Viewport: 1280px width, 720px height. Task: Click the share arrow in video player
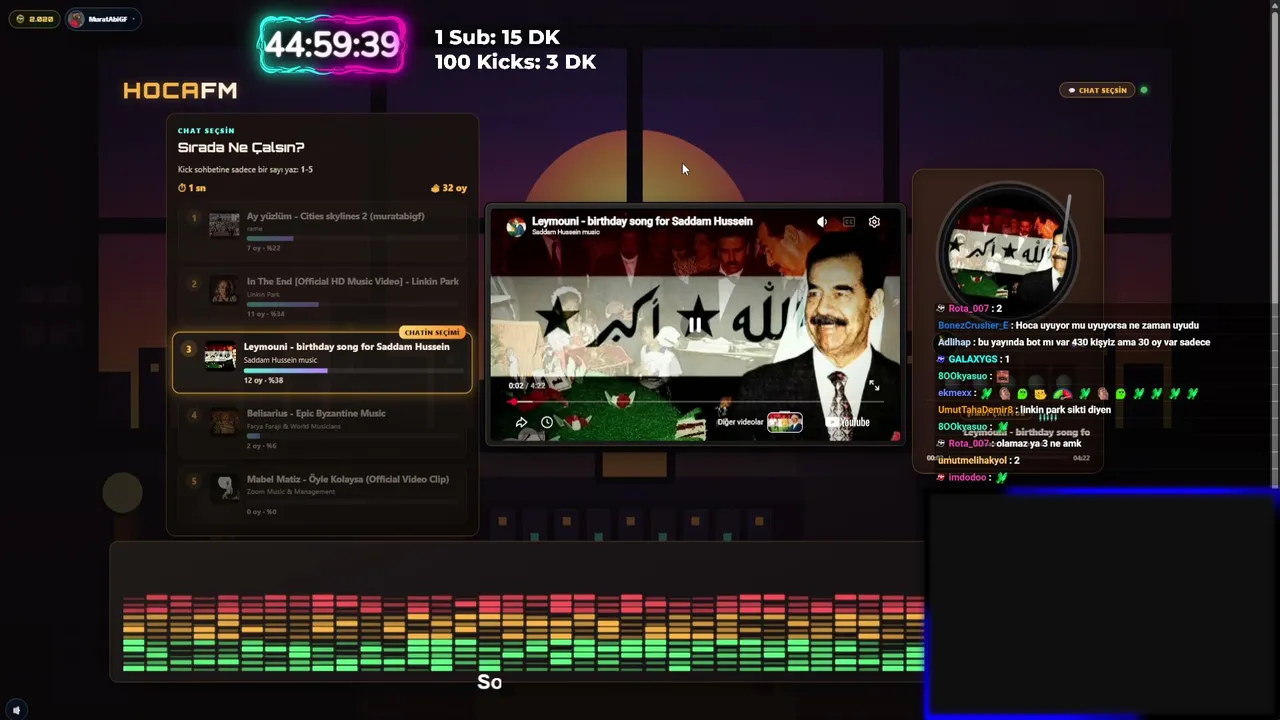click(521, 422)
